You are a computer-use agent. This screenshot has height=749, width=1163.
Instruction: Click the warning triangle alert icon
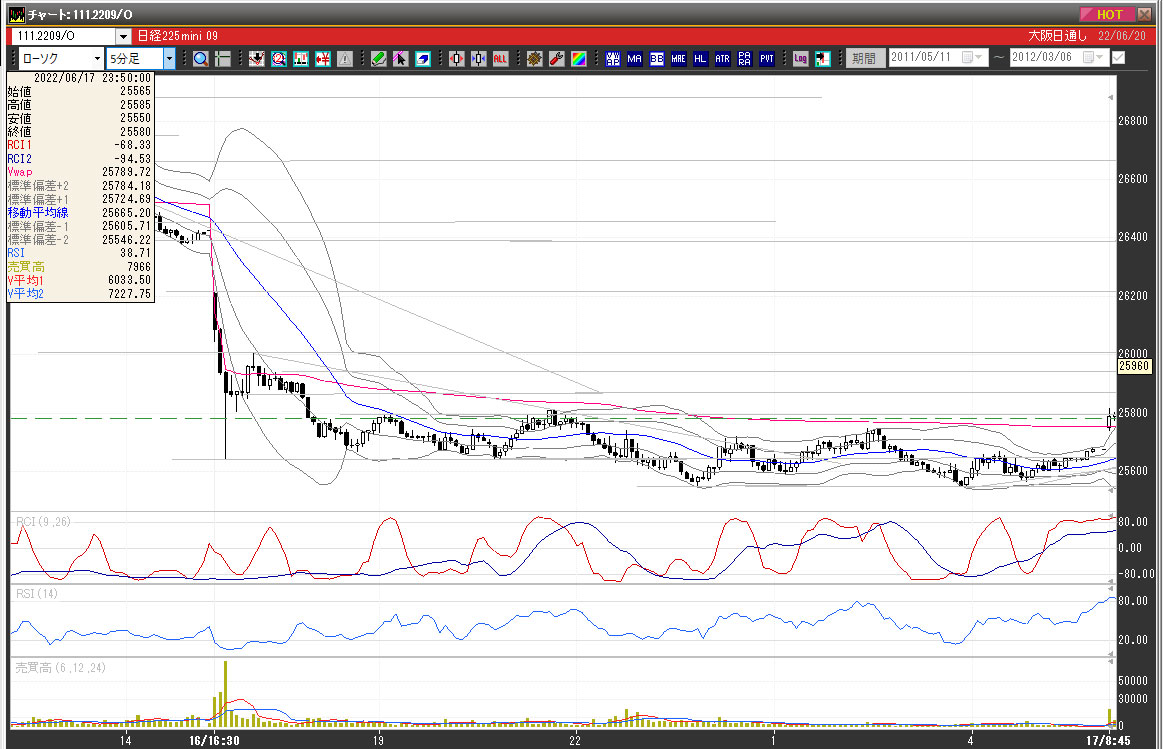pyautogui.click(x=345, y=59)
